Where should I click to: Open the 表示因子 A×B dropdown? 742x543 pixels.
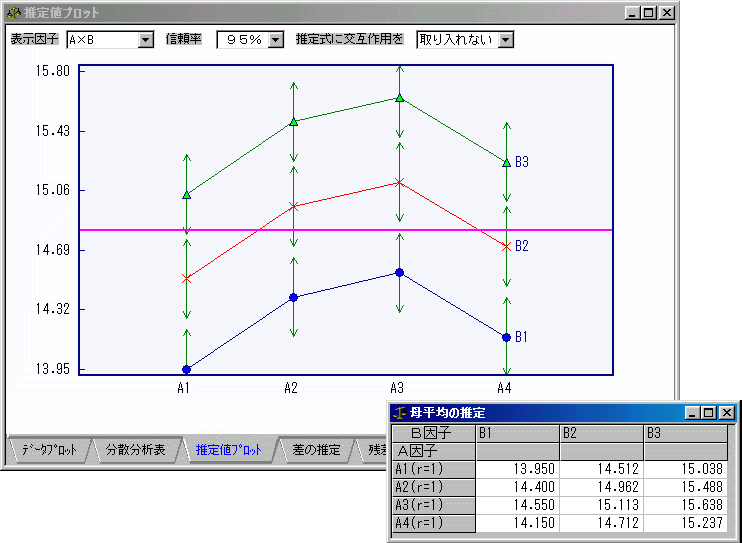pos(145,40)
